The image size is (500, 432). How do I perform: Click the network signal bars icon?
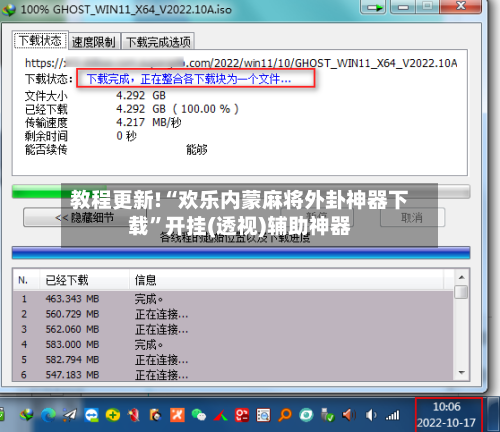(x=392, y=415)
